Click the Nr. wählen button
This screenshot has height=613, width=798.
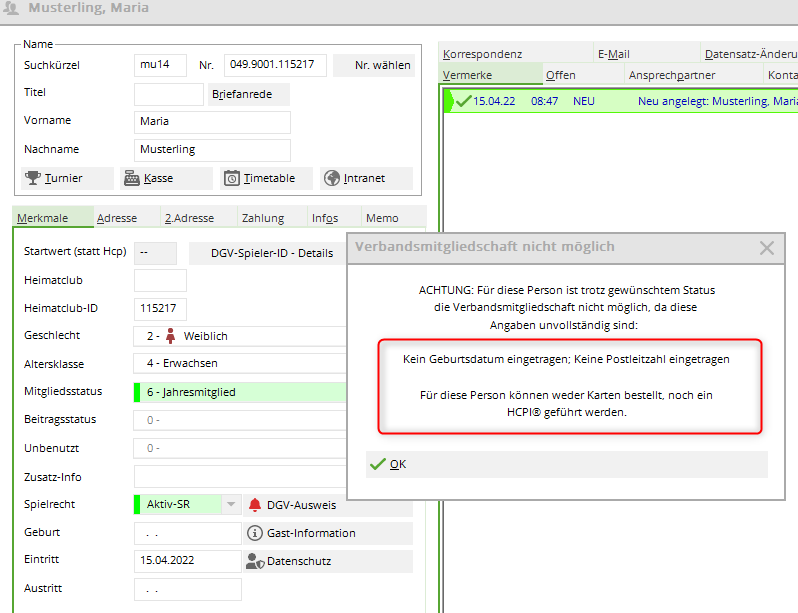tap(374, 65)
